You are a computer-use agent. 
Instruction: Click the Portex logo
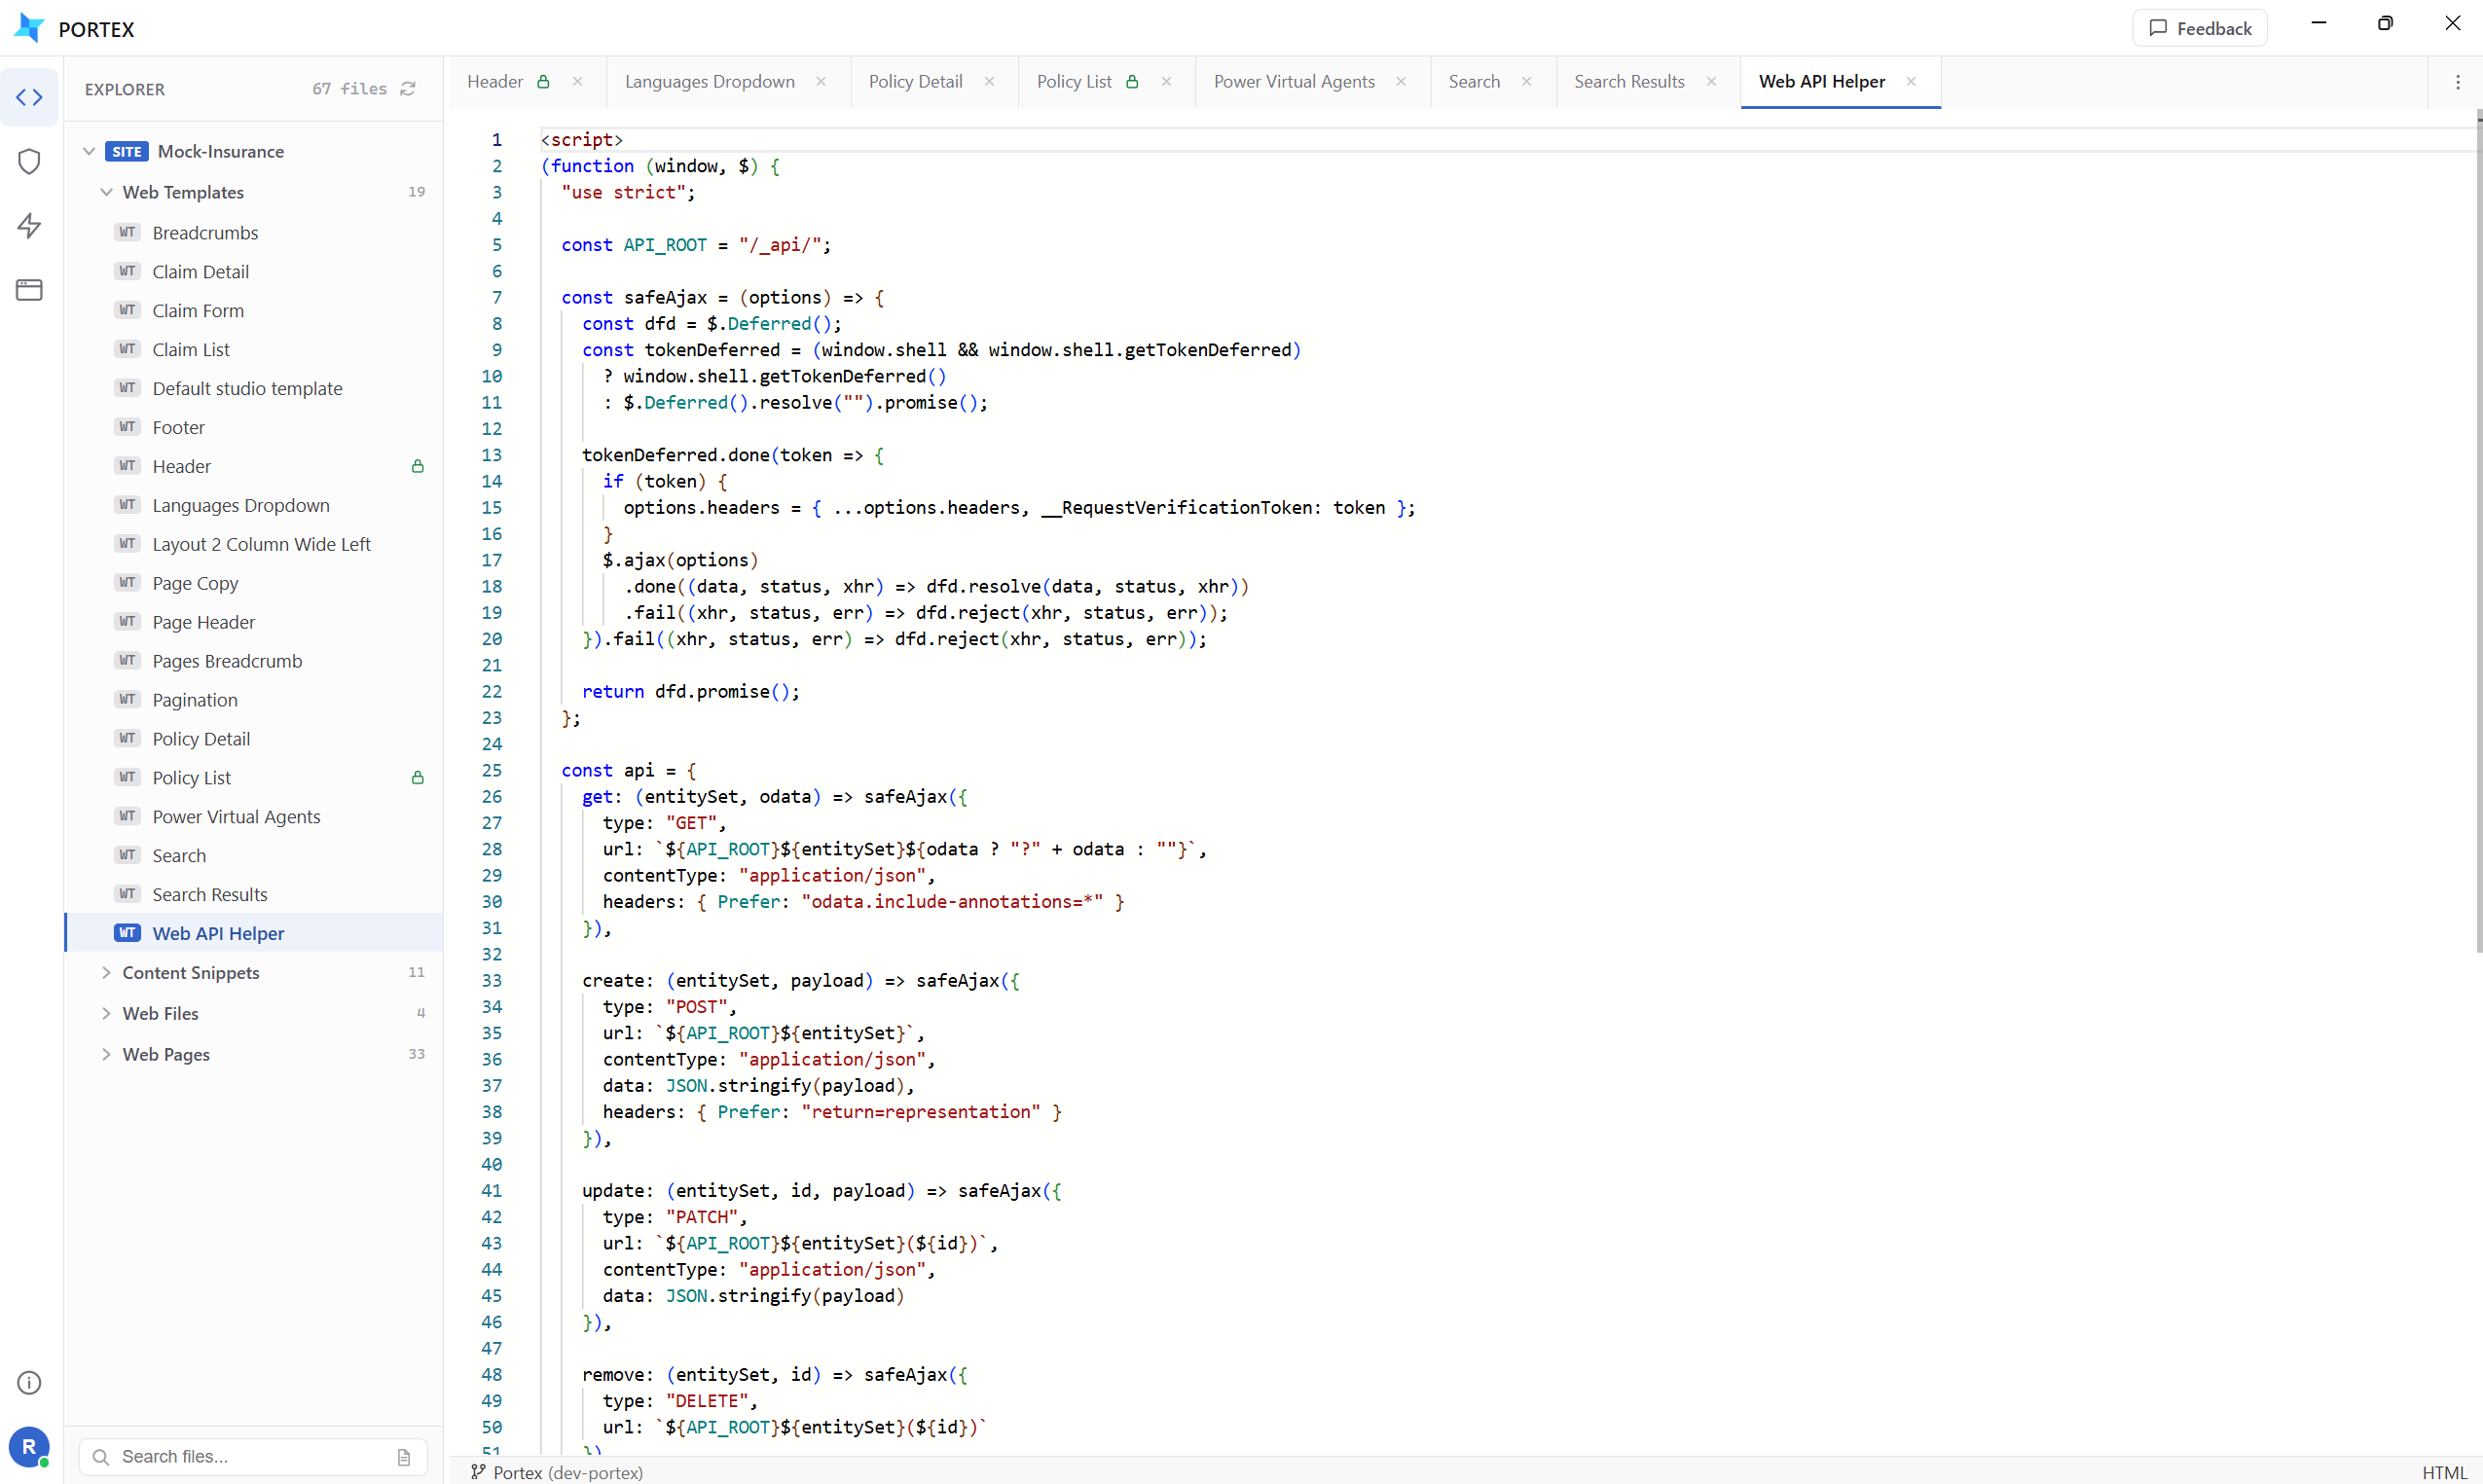[30, 28]
